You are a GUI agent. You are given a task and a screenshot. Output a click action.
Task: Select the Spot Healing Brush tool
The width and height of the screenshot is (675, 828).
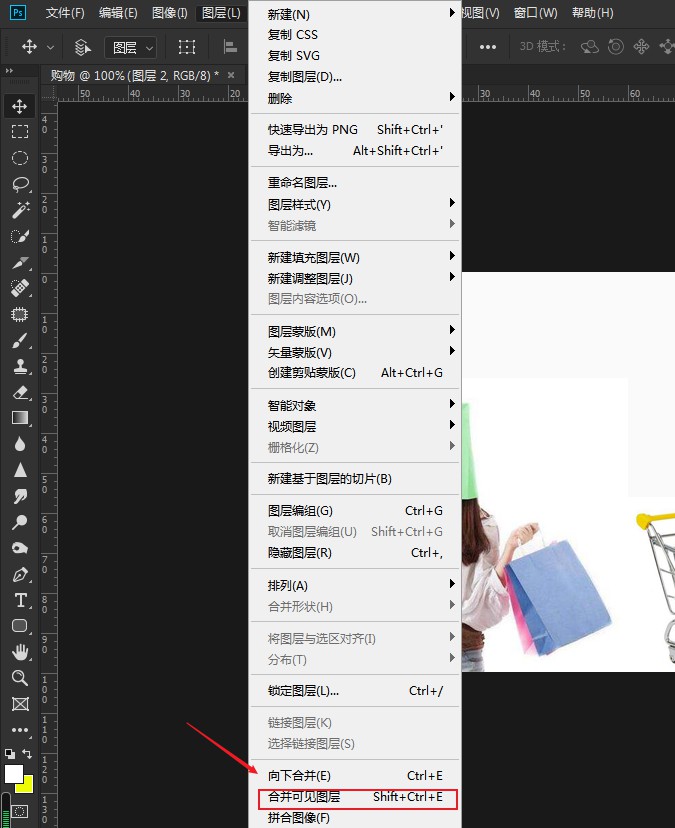tap(20, 288)
